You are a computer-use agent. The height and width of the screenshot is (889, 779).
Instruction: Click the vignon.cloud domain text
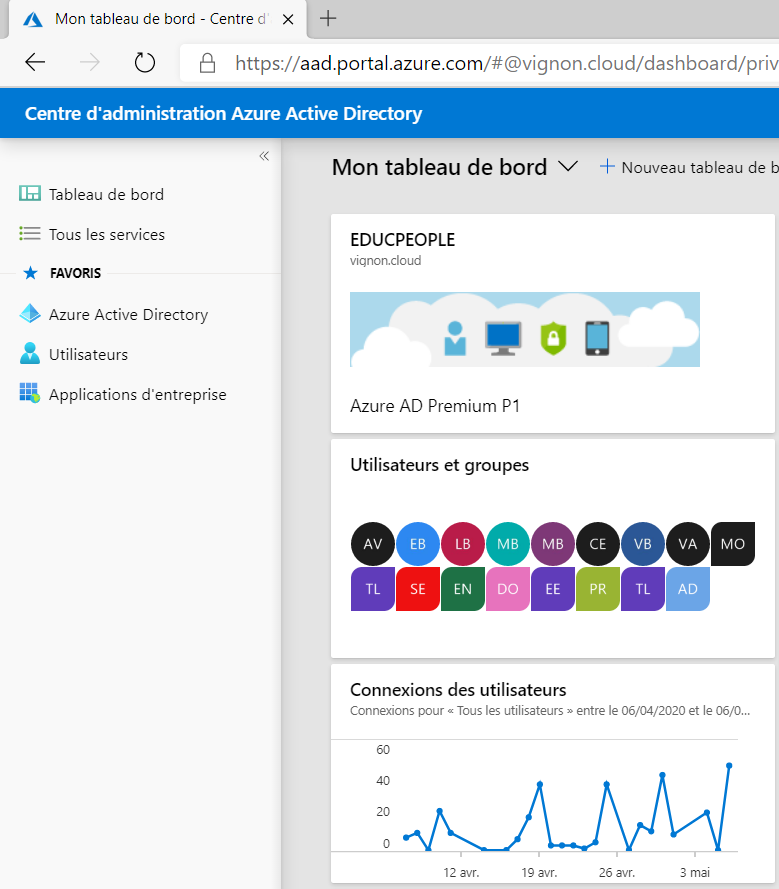pos(386,261)
